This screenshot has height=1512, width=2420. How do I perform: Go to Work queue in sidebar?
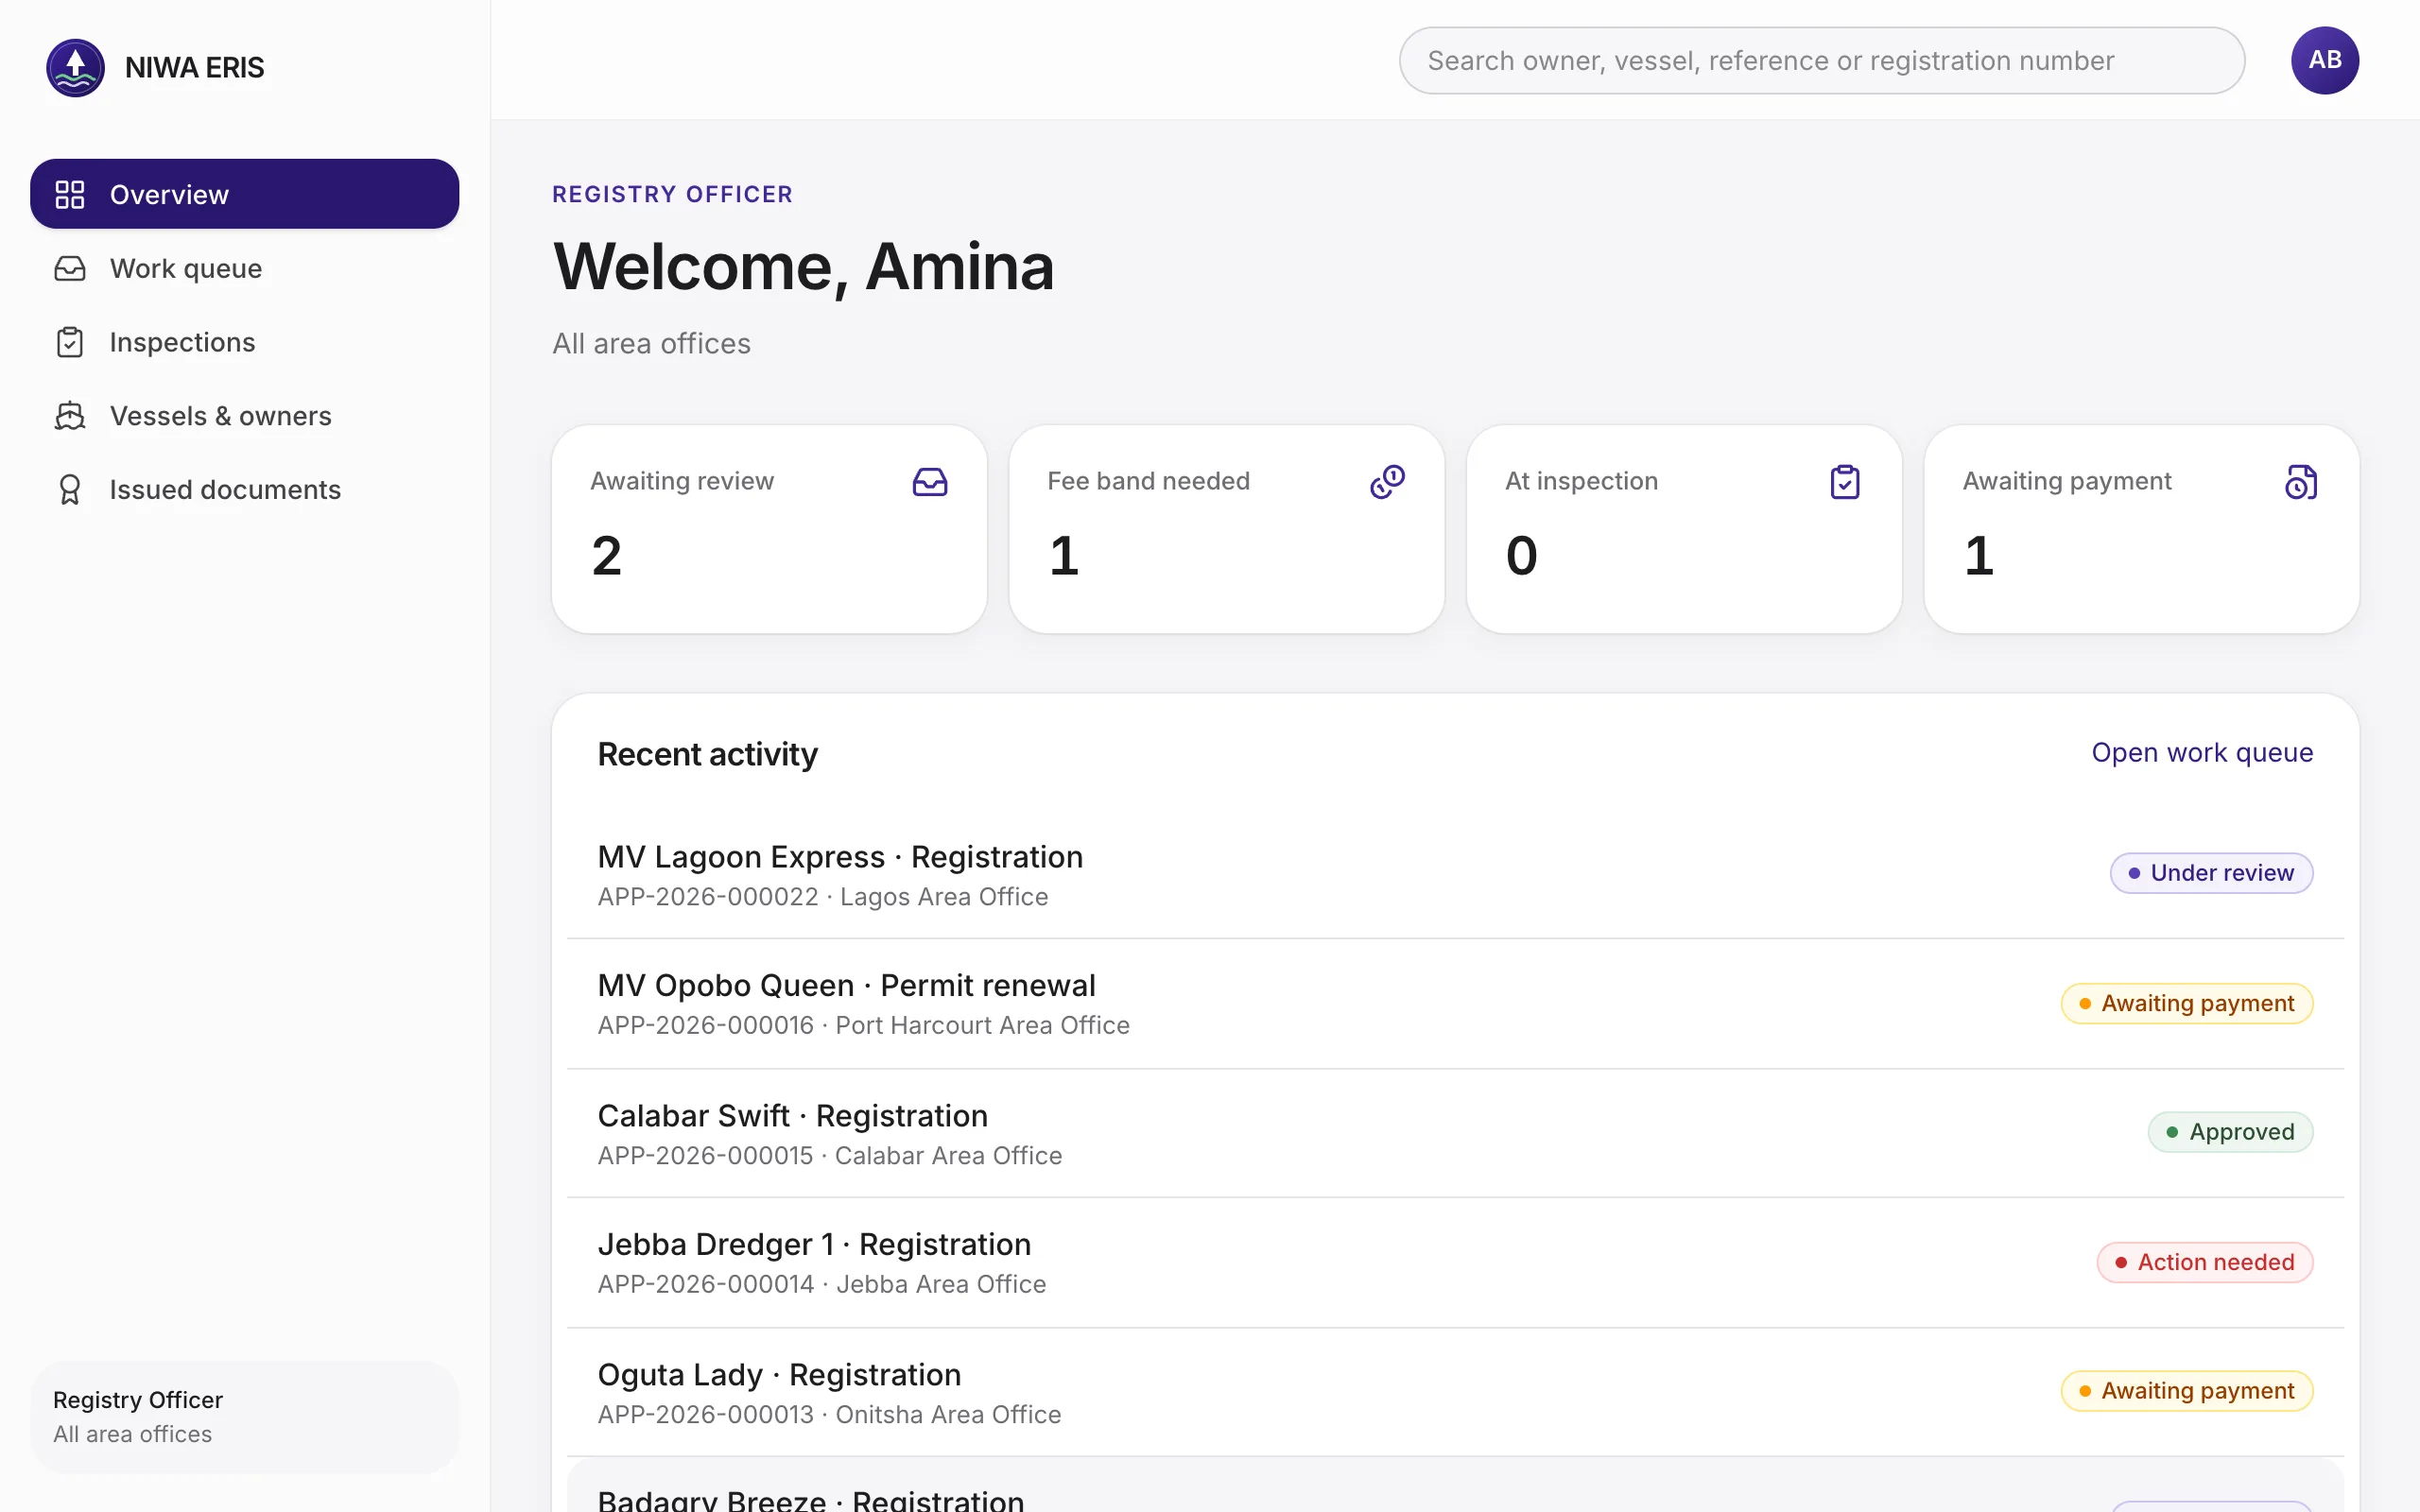coord(245,268)
